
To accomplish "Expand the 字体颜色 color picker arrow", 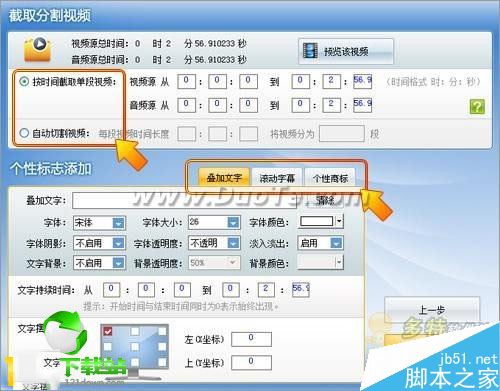I will 339,221.
